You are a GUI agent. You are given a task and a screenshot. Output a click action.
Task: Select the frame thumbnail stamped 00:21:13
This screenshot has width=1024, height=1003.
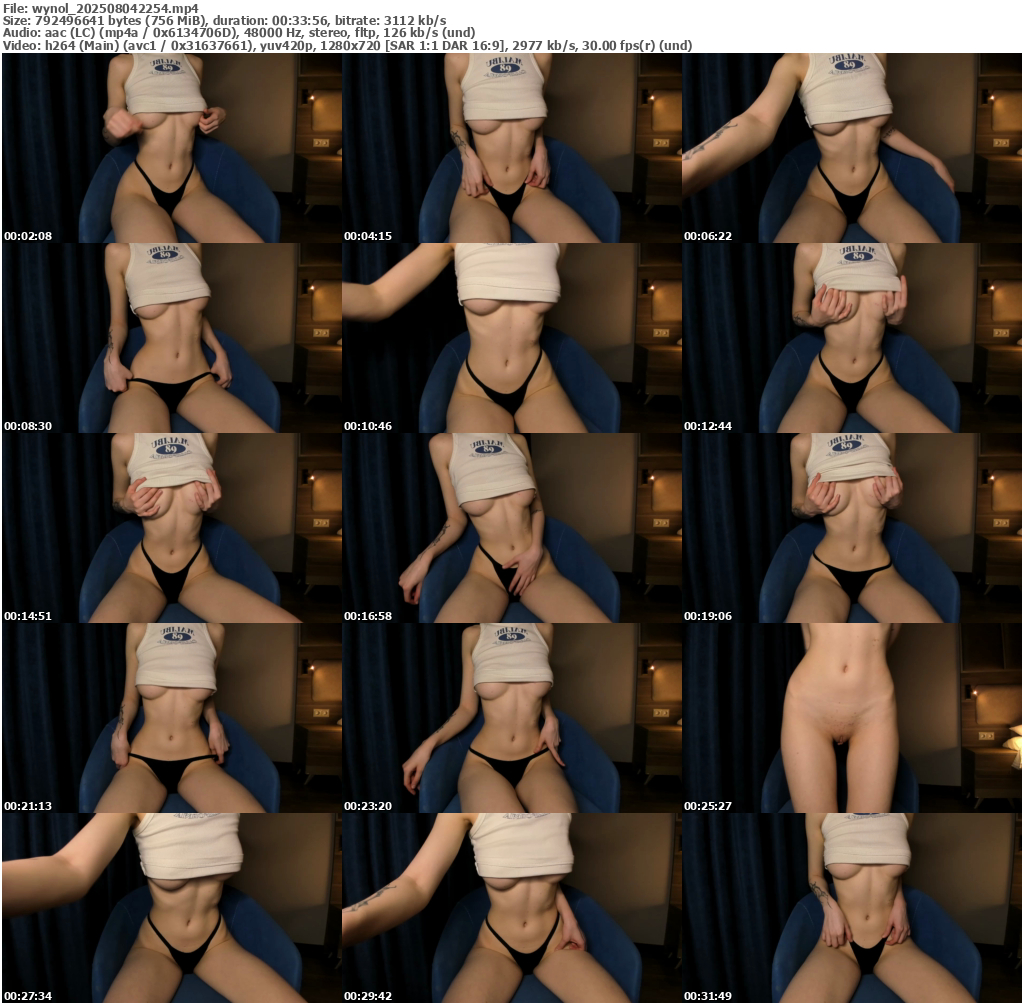pyautogui.click(x=172, y=718)
